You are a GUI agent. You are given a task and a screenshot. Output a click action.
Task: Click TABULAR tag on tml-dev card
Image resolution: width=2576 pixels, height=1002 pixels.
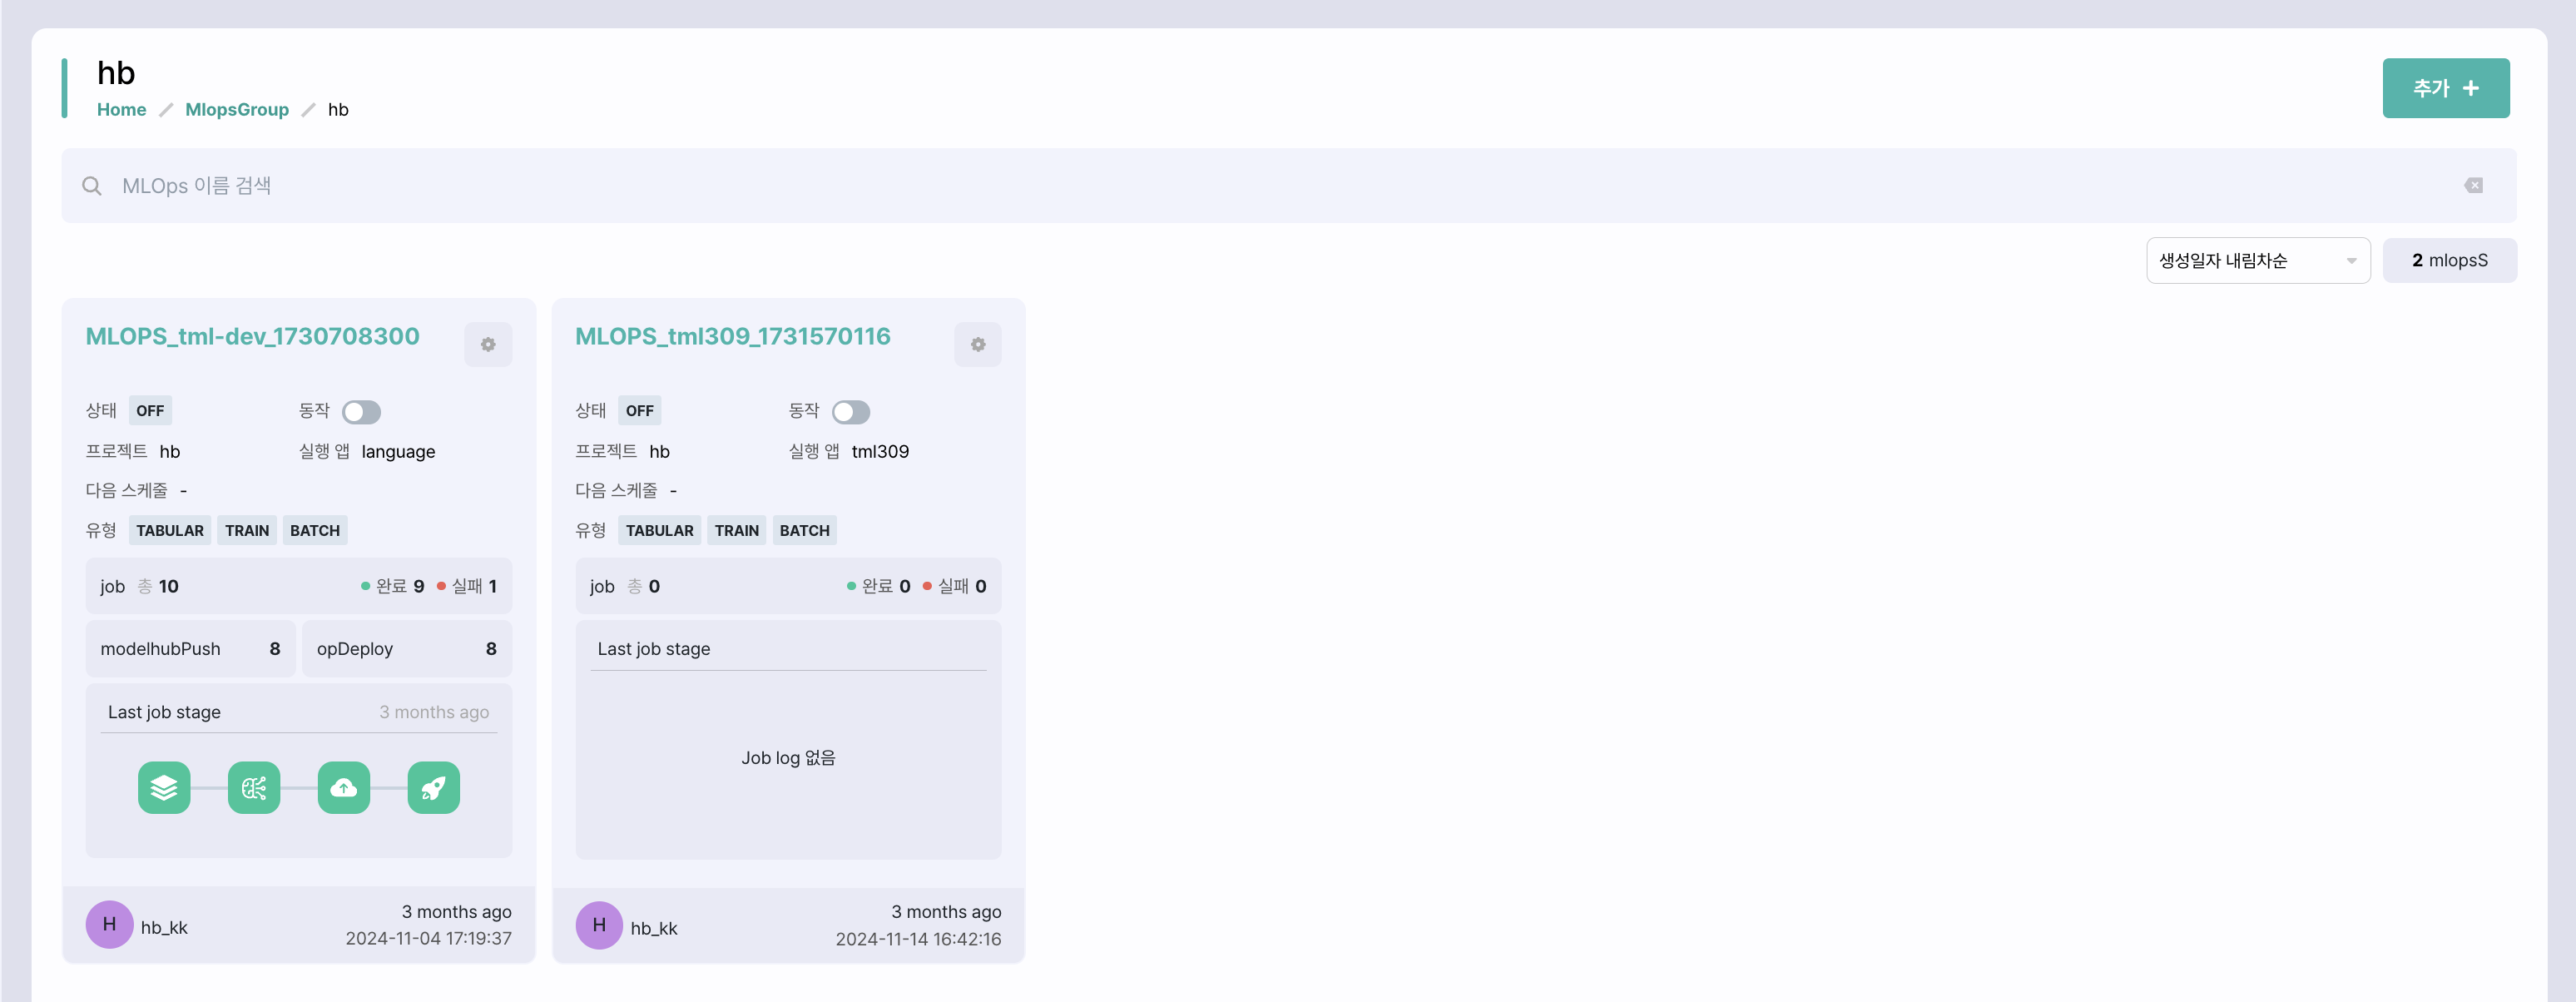click(x=170, y=531)
